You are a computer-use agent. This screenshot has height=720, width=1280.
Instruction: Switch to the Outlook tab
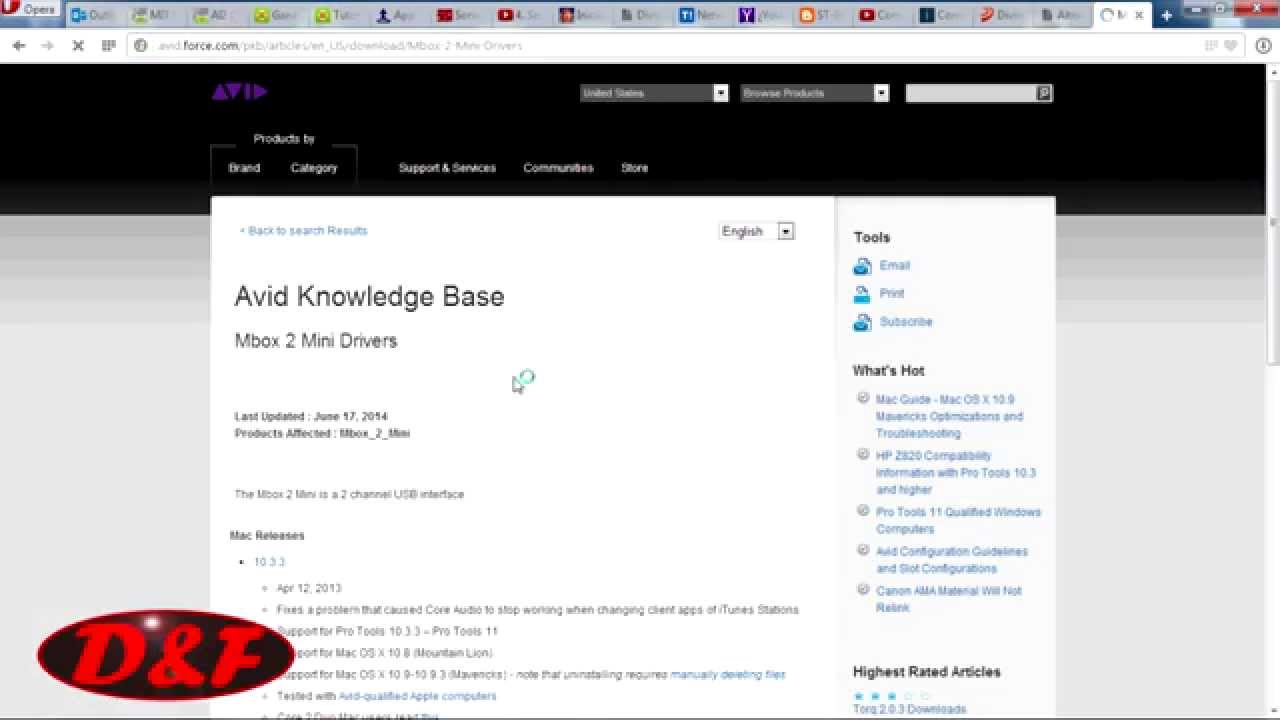[x=93, y=15]
